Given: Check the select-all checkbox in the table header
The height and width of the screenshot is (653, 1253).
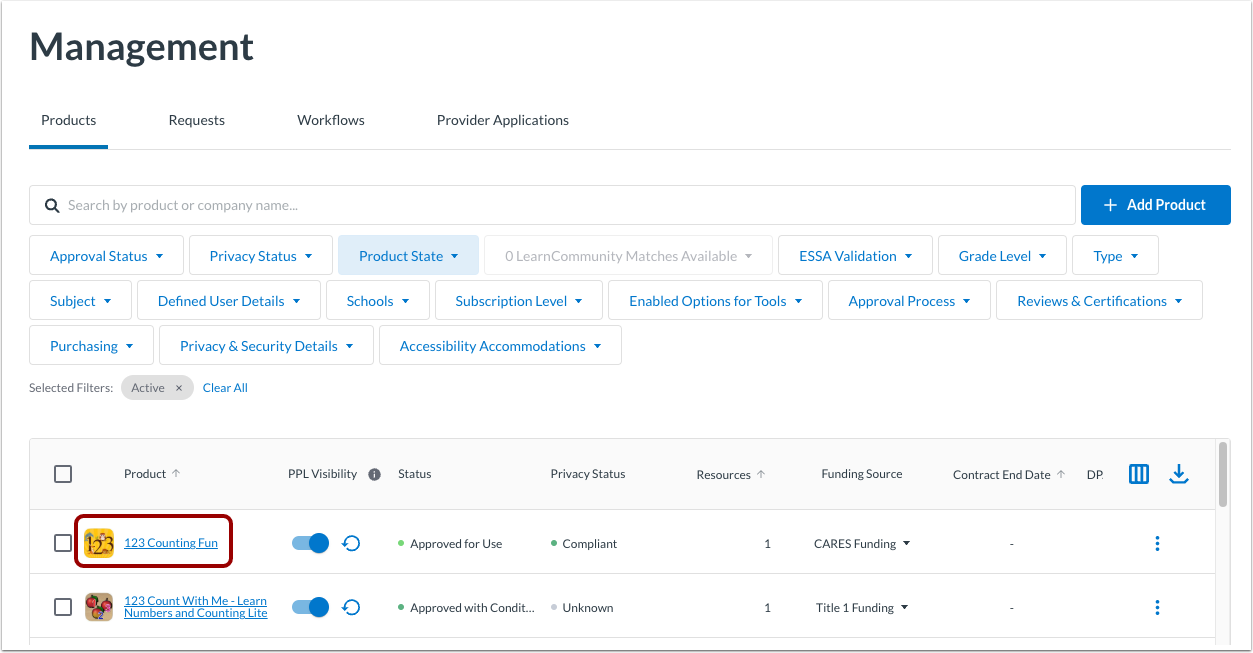Looking at the screenshot, I should [x=63, y=473].
